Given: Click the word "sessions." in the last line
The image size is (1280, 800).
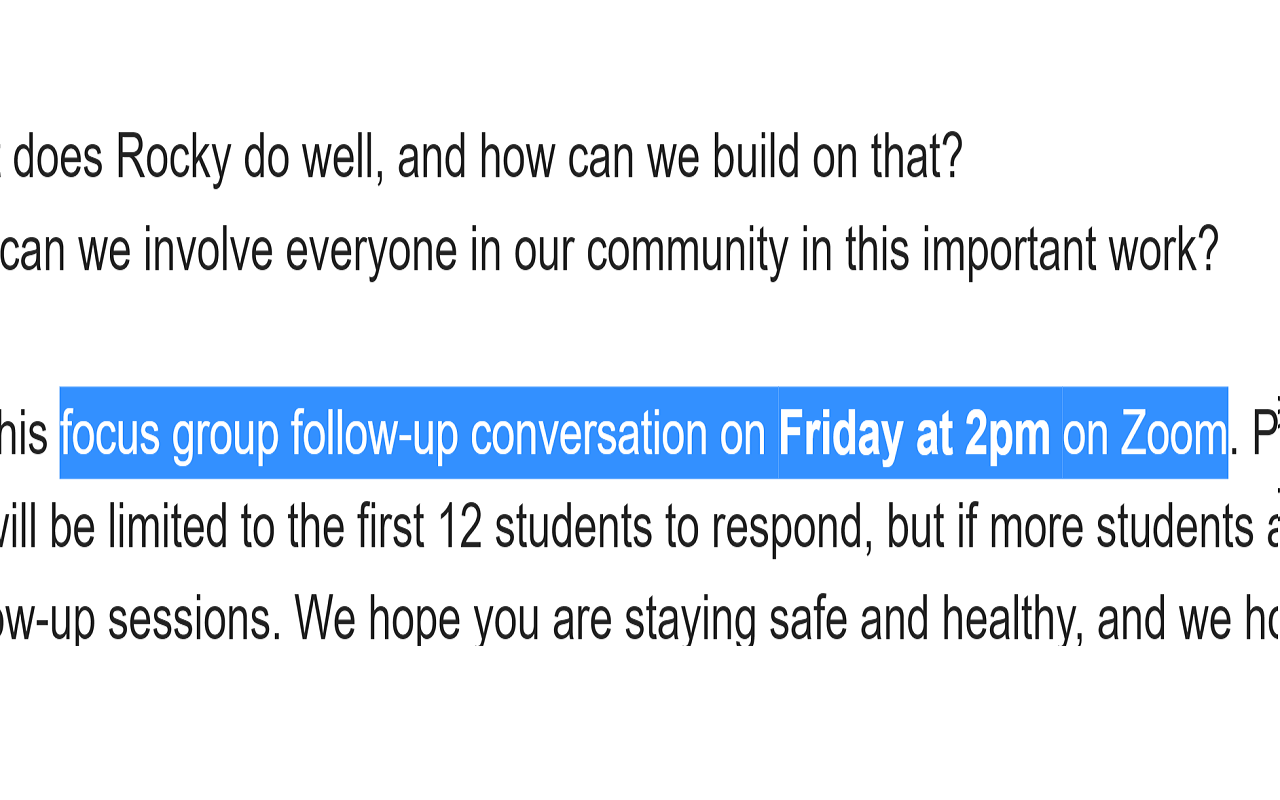Looking at the screenshot, I should pos(194,621).
